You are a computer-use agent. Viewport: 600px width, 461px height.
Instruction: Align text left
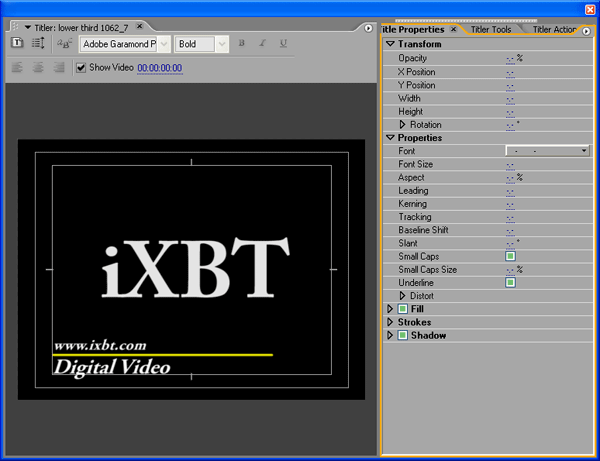point(17,68)
